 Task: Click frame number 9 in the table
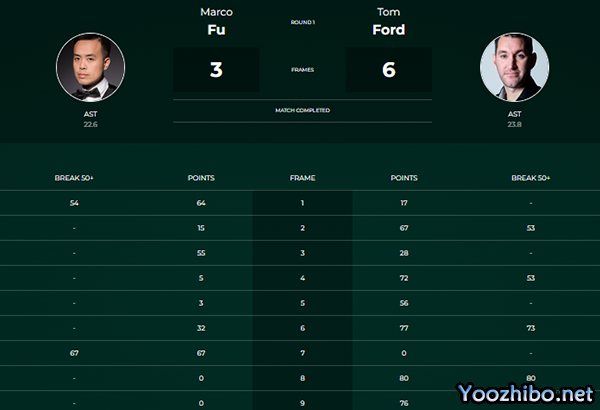[302, 402]
